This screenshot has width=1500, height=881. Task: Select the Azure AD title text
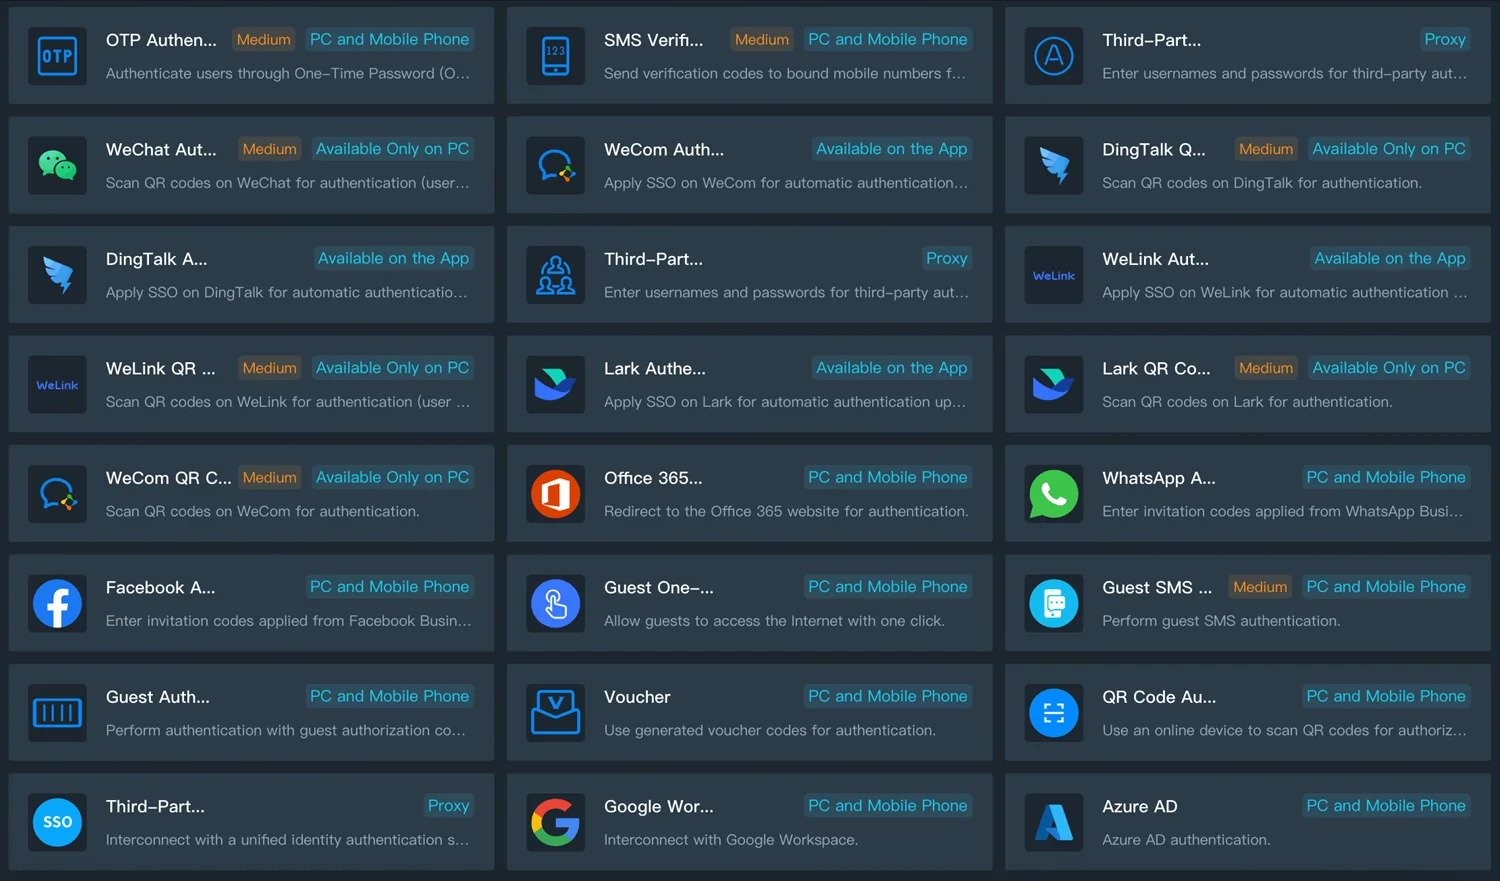coord(1140,806)
